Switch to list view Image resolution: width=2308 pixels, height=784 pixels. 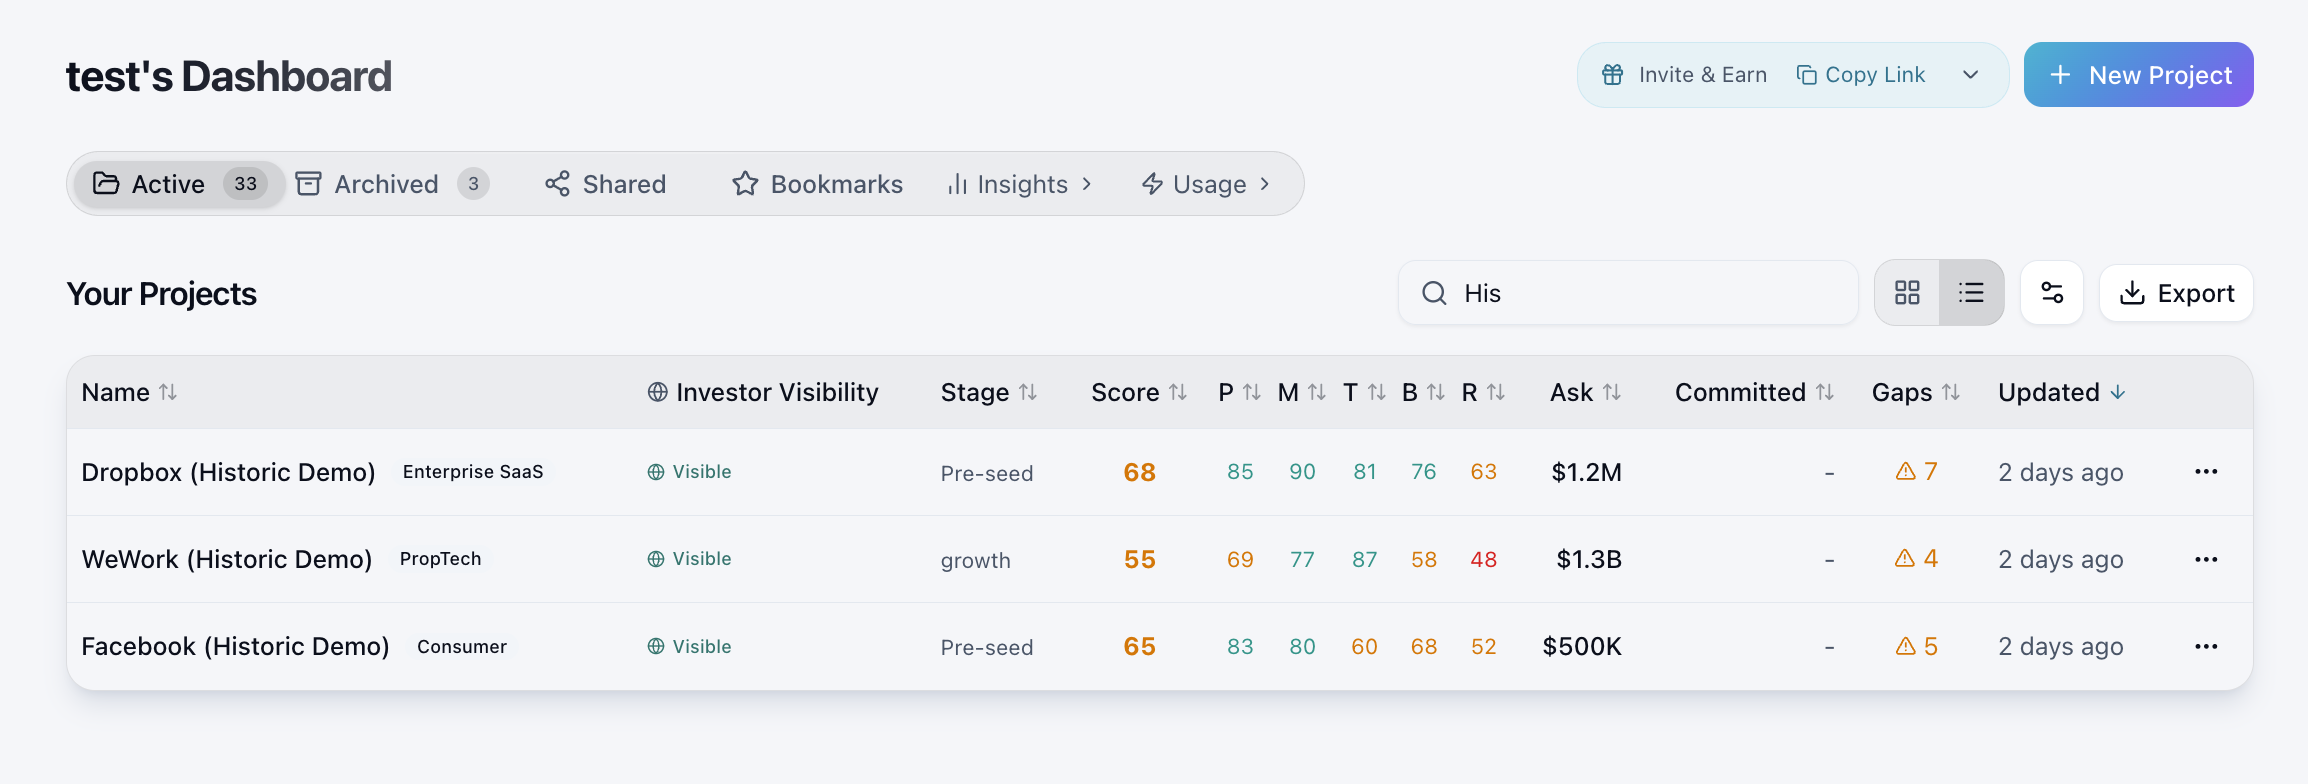(x=1971, y=293)
